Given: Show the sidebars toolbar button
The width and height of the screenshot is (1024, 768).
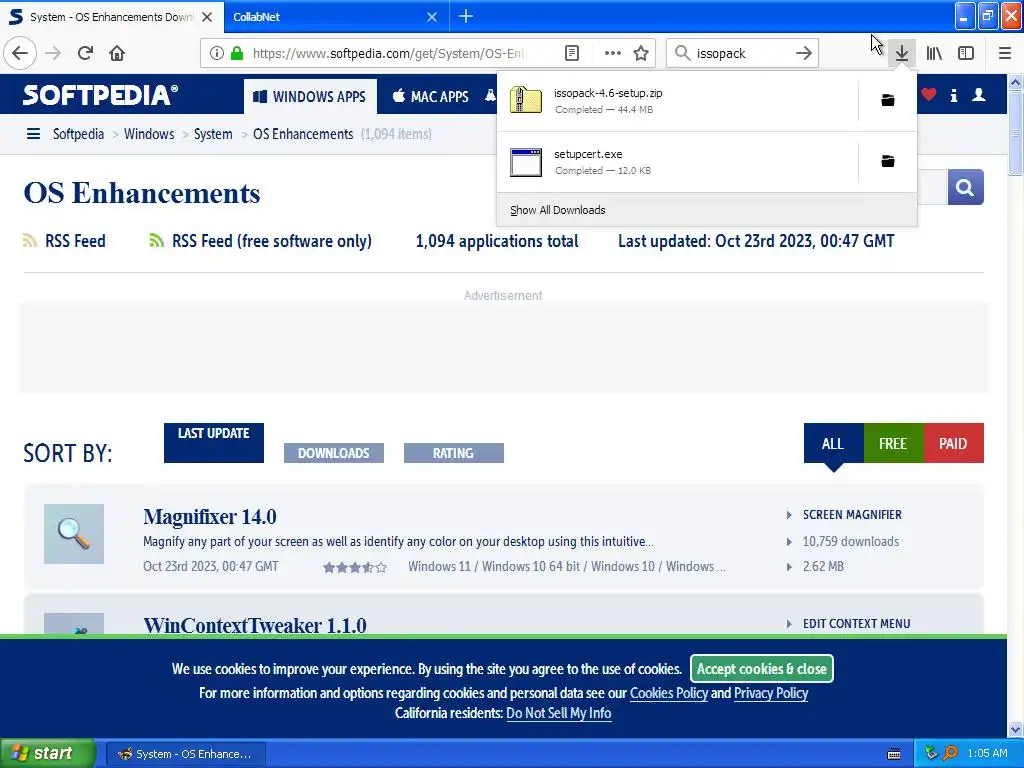Looking at the screenshot, I should point(966,53).
